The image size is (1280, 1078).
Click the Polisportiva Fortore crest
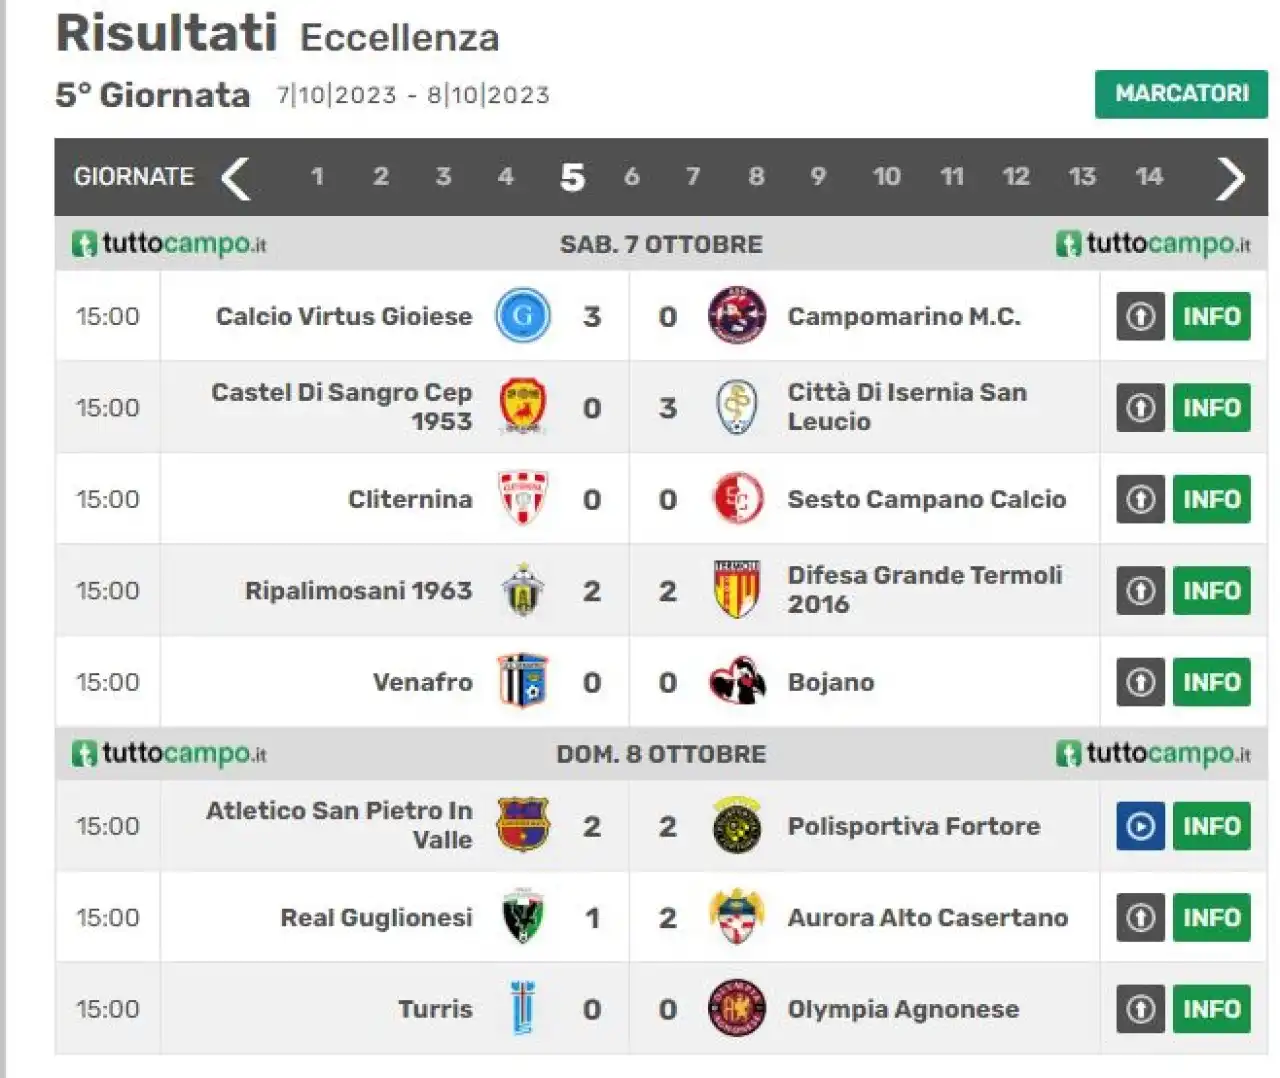[x=737, y=826]
